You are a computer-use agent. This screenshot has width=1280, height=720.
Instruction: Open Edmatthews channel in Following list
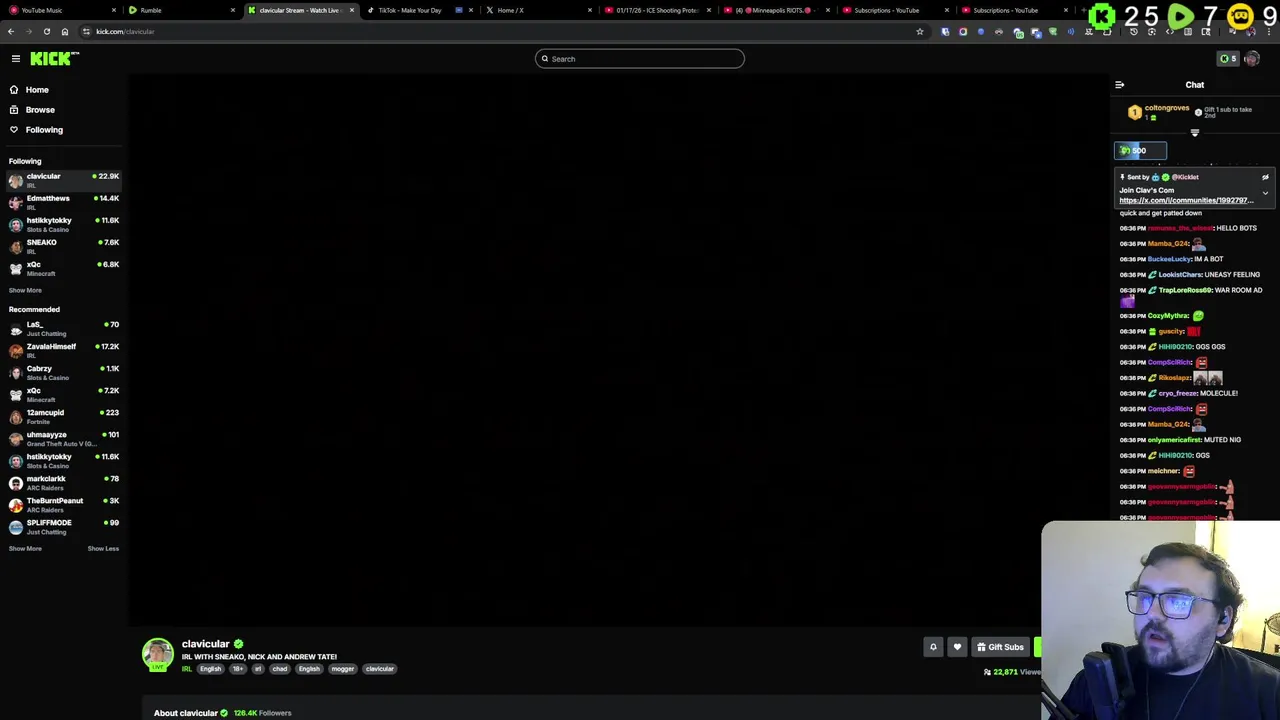tap(64, 202)
